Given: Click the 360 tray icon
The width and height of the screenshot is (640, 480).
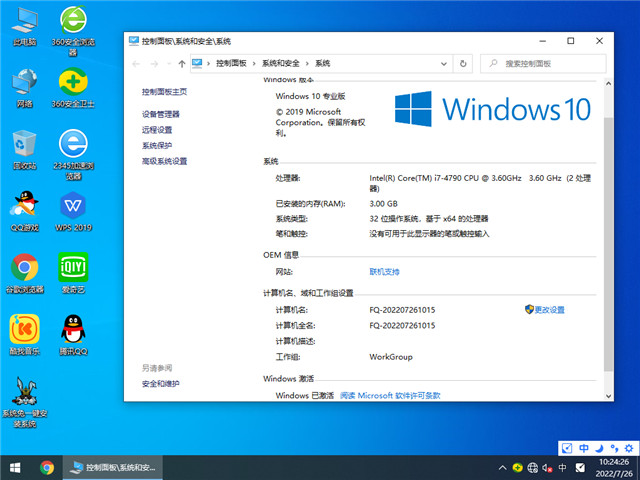Looking at the screenshot, I should pyautogui.click(x=518, y=467).
